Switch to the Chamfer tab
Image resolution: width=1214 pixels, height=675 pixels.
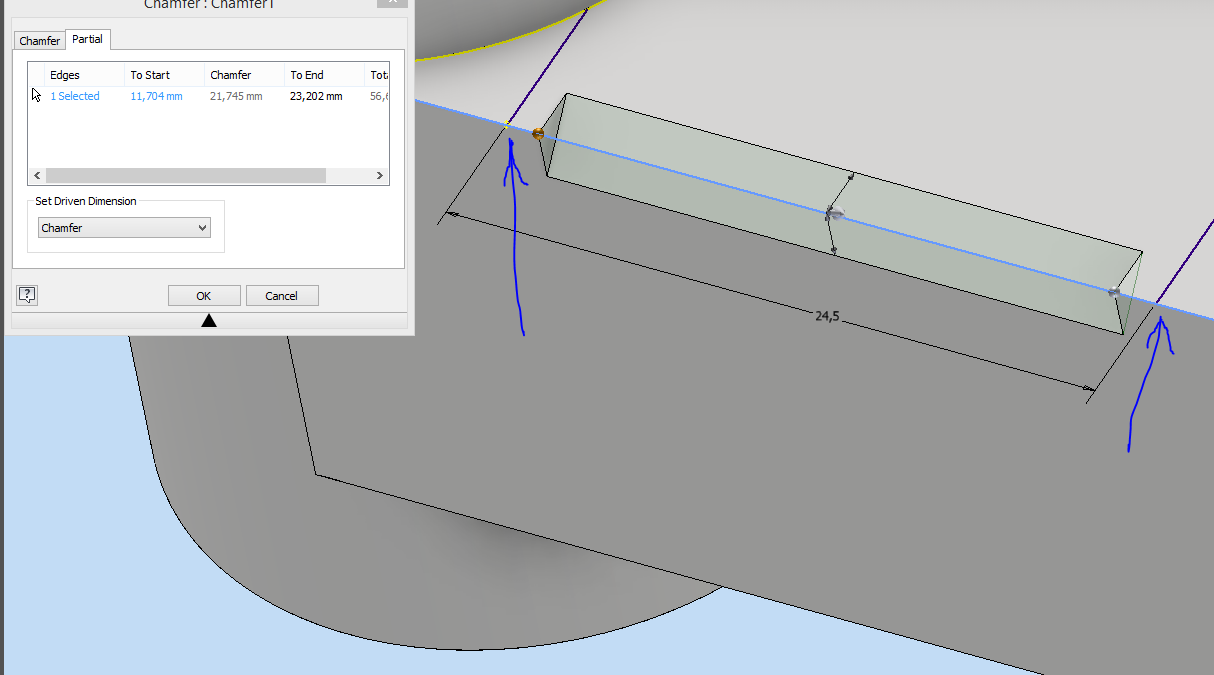point(38,40)
